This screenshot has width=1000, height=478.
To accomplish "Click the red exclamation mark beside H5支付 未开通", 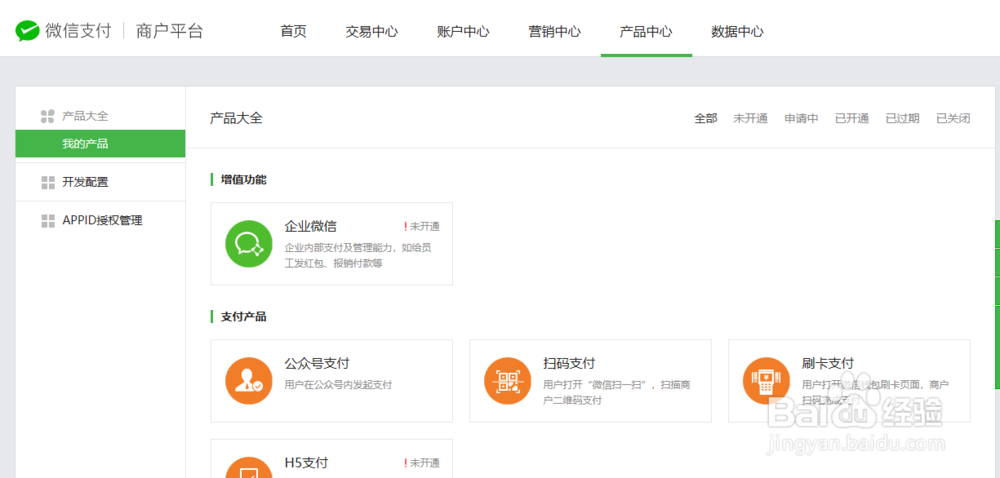I will tap(405, 463).
